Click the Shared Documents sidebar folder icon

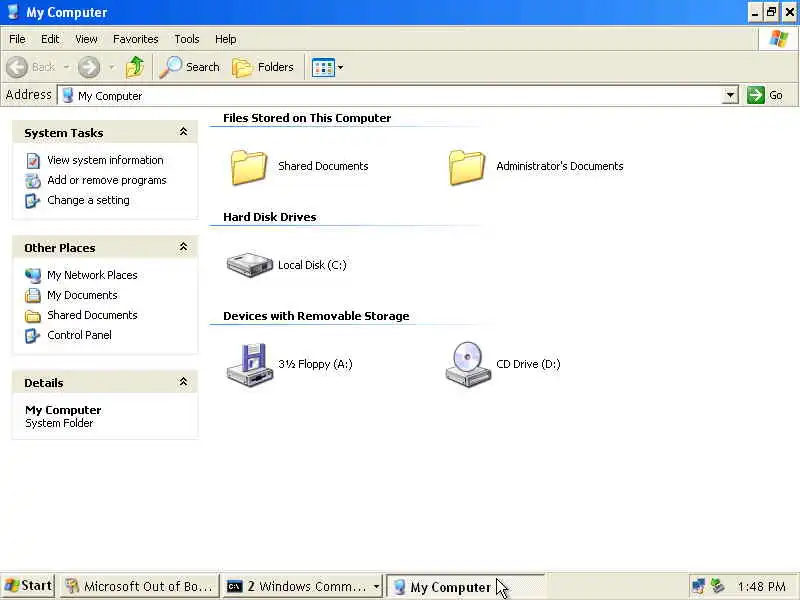pyautogui.click(x=33, y=316)
